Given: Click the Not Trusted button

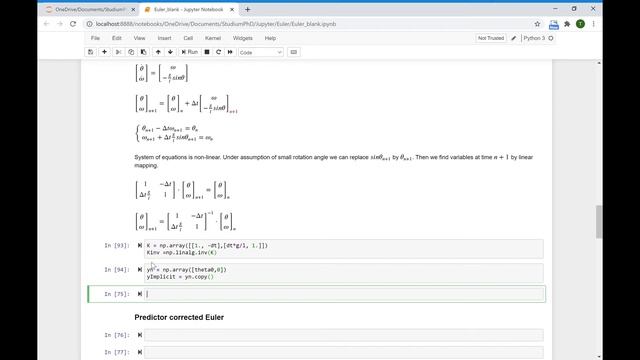Looking at the screenshot, I should pos(491,38).
